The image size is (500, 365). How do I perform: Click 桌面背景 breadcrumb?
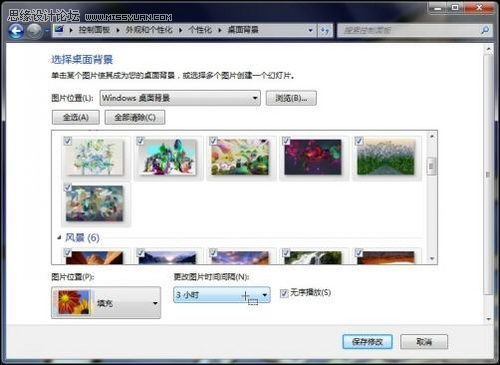point(243,30)
